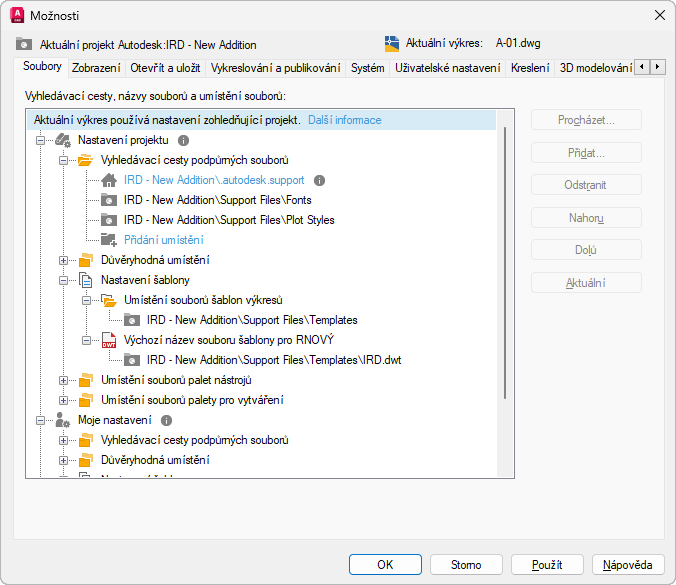Viewport: 676px width, 585px height.
Task: Switch to the Zobrazení tab
Action: click(96, 68)
